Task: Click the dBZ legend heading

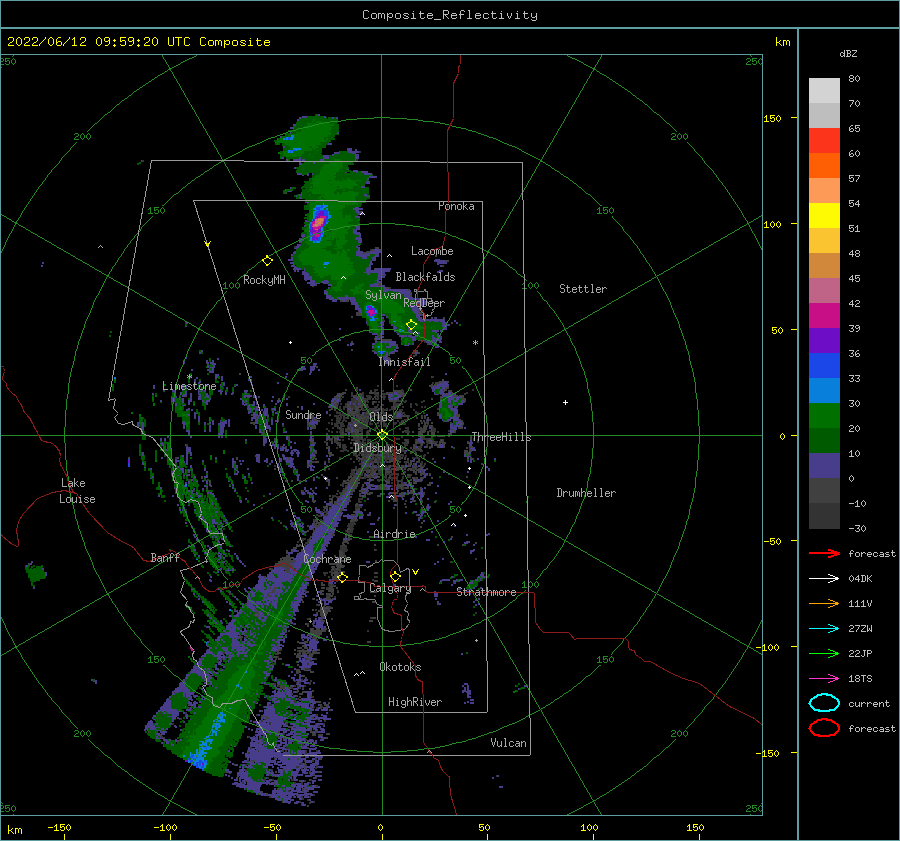Action: 848,53
